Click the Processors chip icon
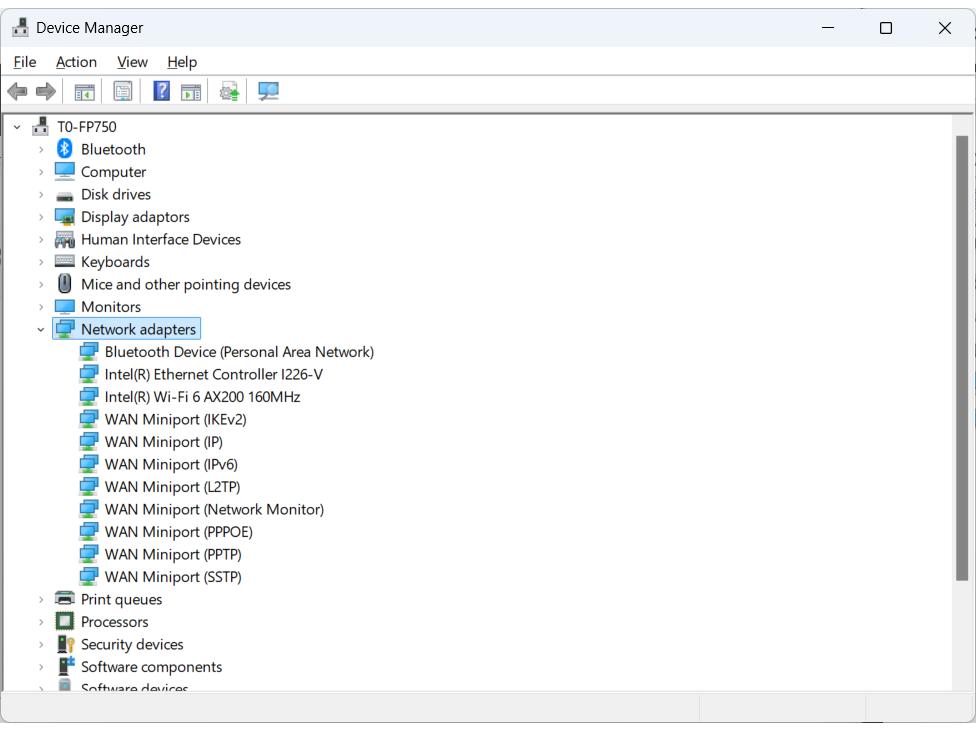This screenshot has width=976, height=730. tap(64, 621)
